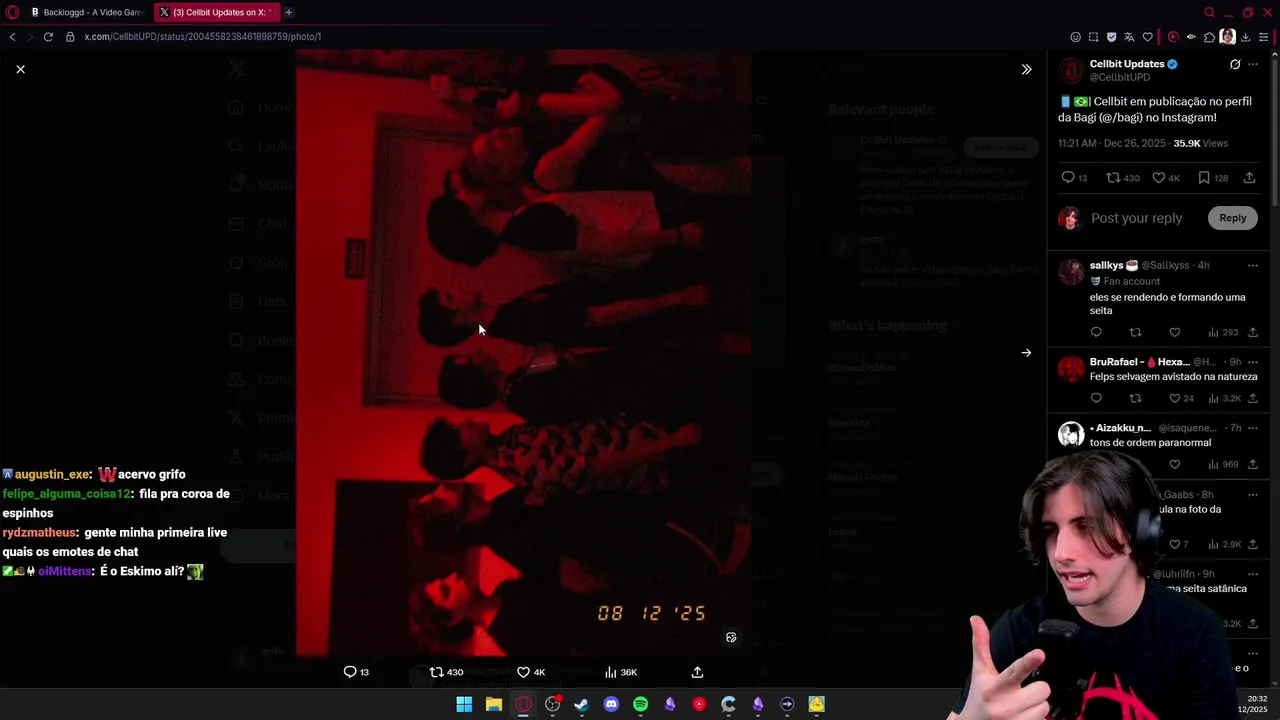The height and width of the screenshot is (720, 1280).
Task: Repost the sallkys comment
Action: click(1135, 332)
